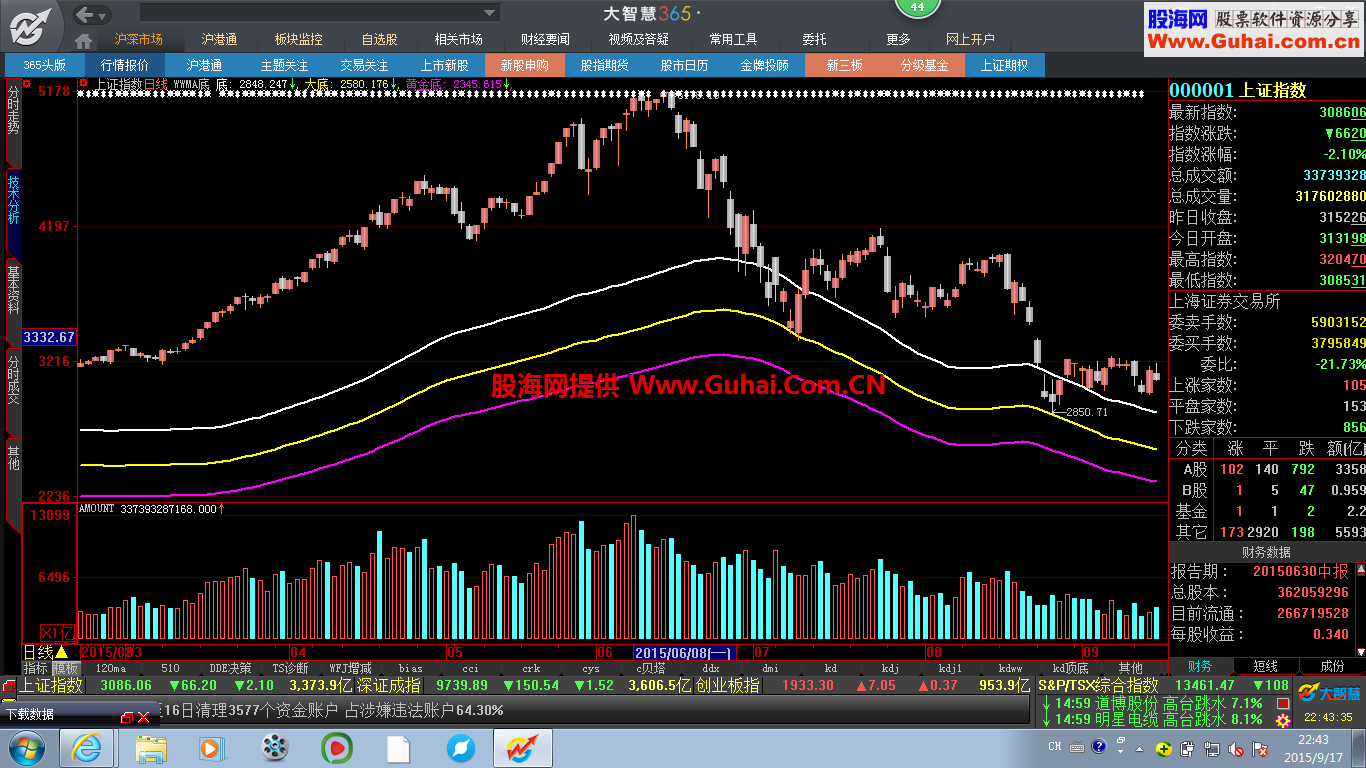Open the 常用工具 menu
1366x768 pixels.
pyautogui.click(x=733, y=40)
